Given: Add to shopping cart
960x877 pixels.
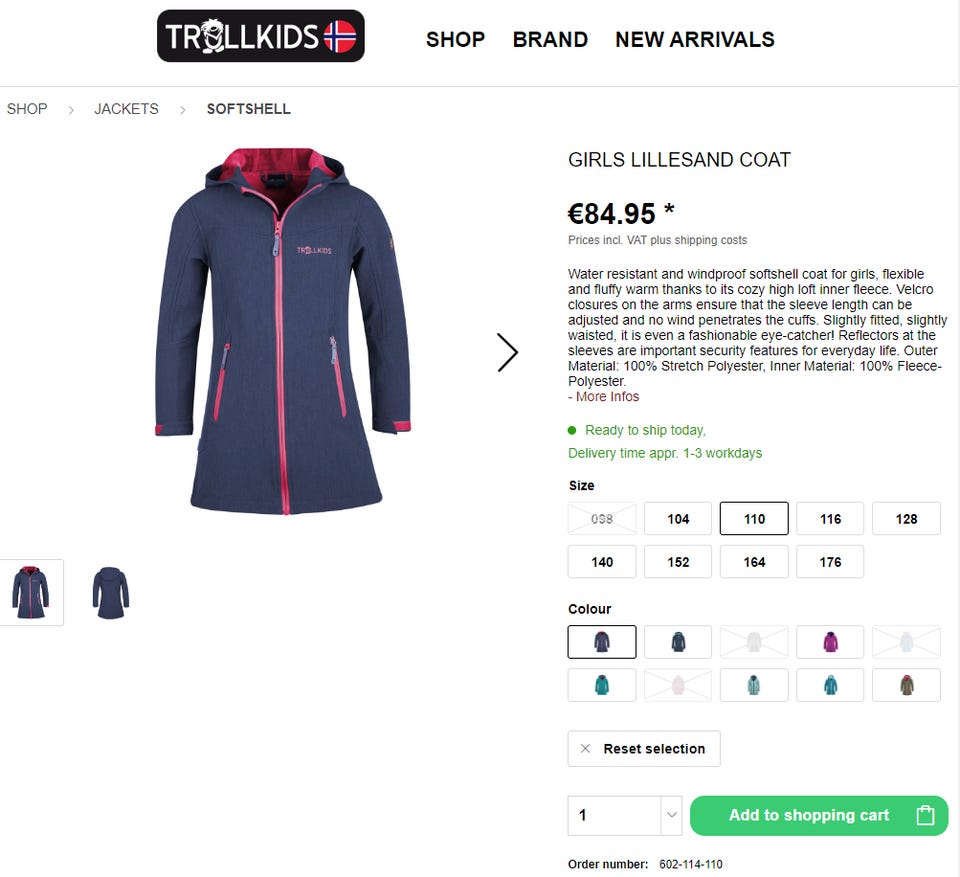Looking at the screenshot, I should pyautogui.click(x=819, y=815).
